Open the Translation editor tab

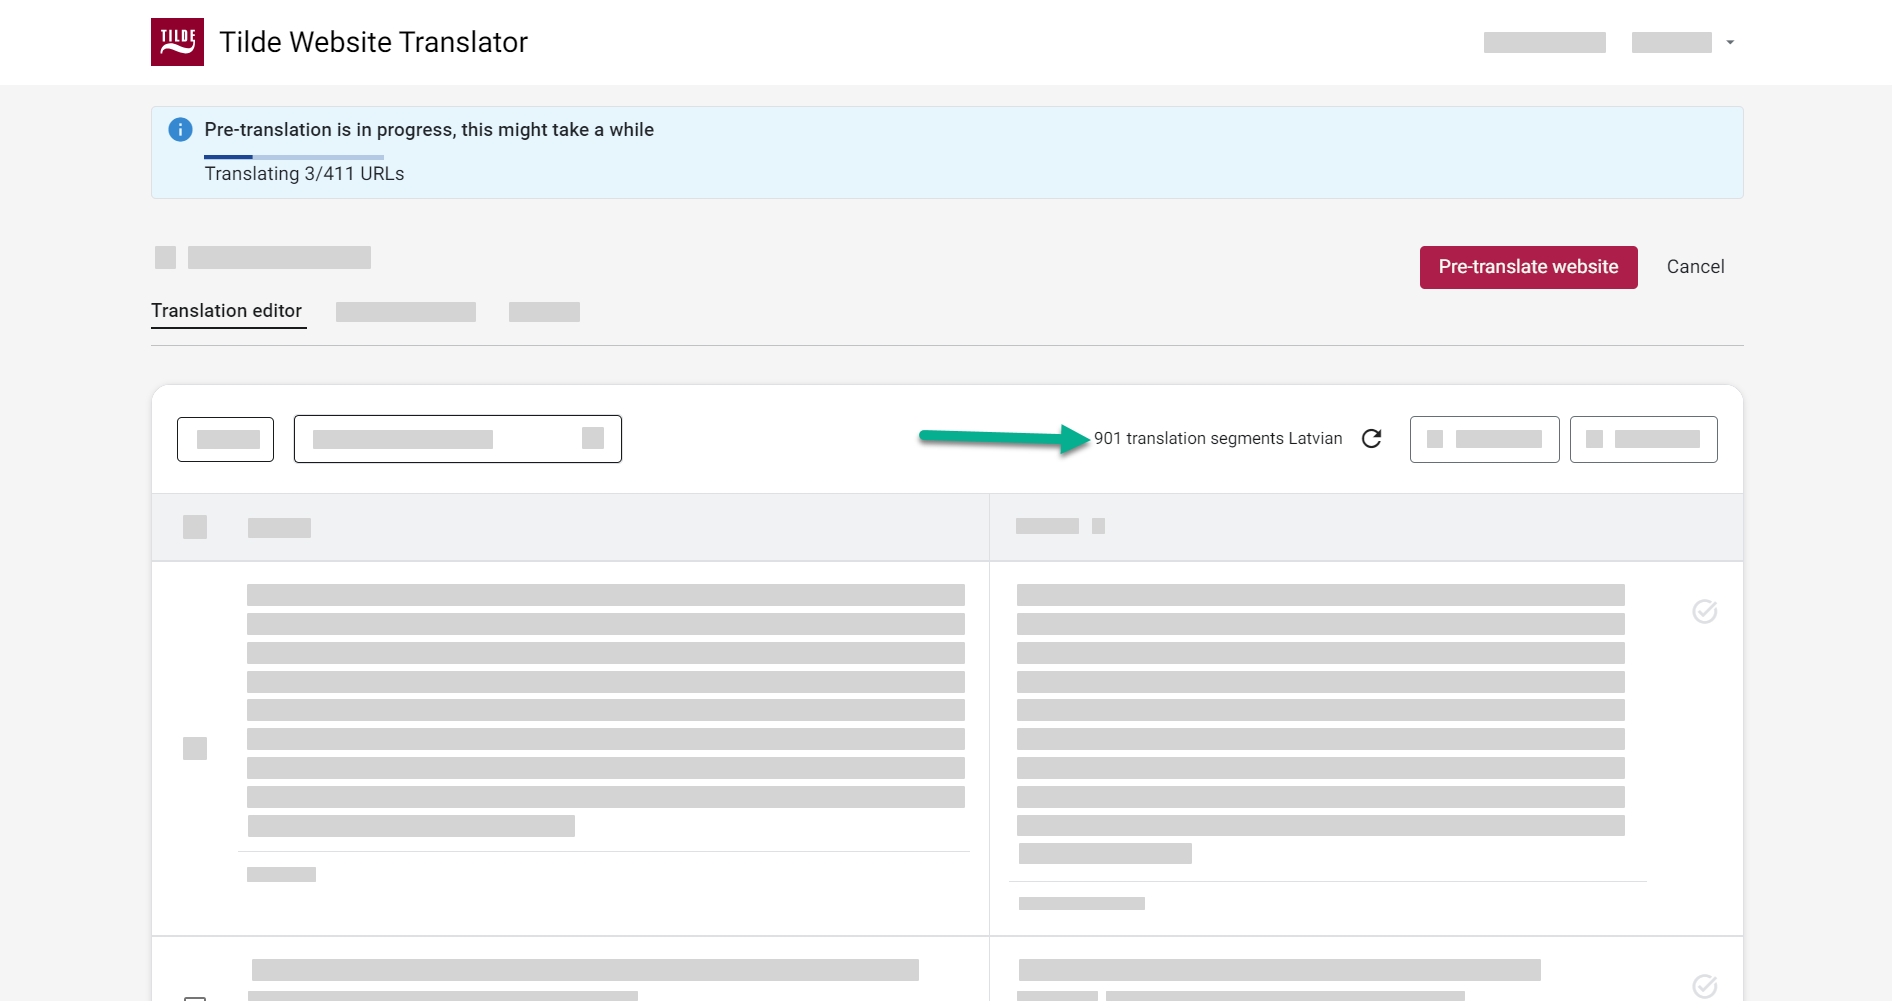(227, 311)
